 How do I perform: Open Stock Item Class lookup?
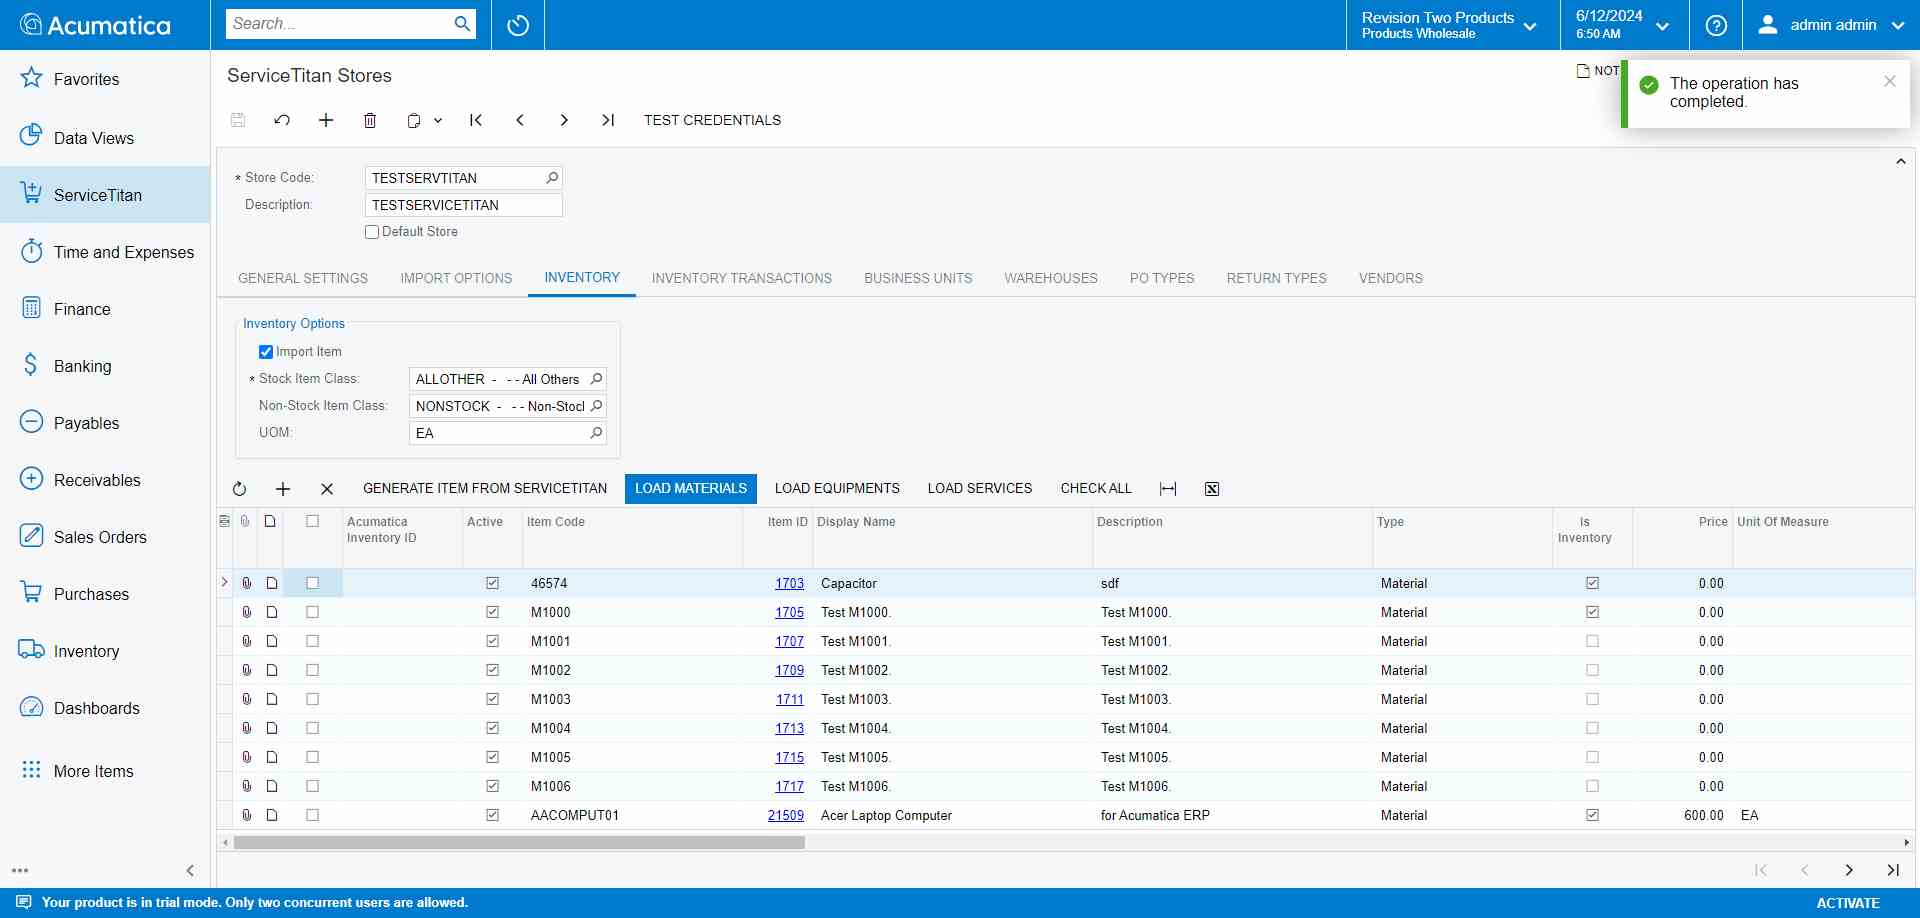click(x=596, y=379)
